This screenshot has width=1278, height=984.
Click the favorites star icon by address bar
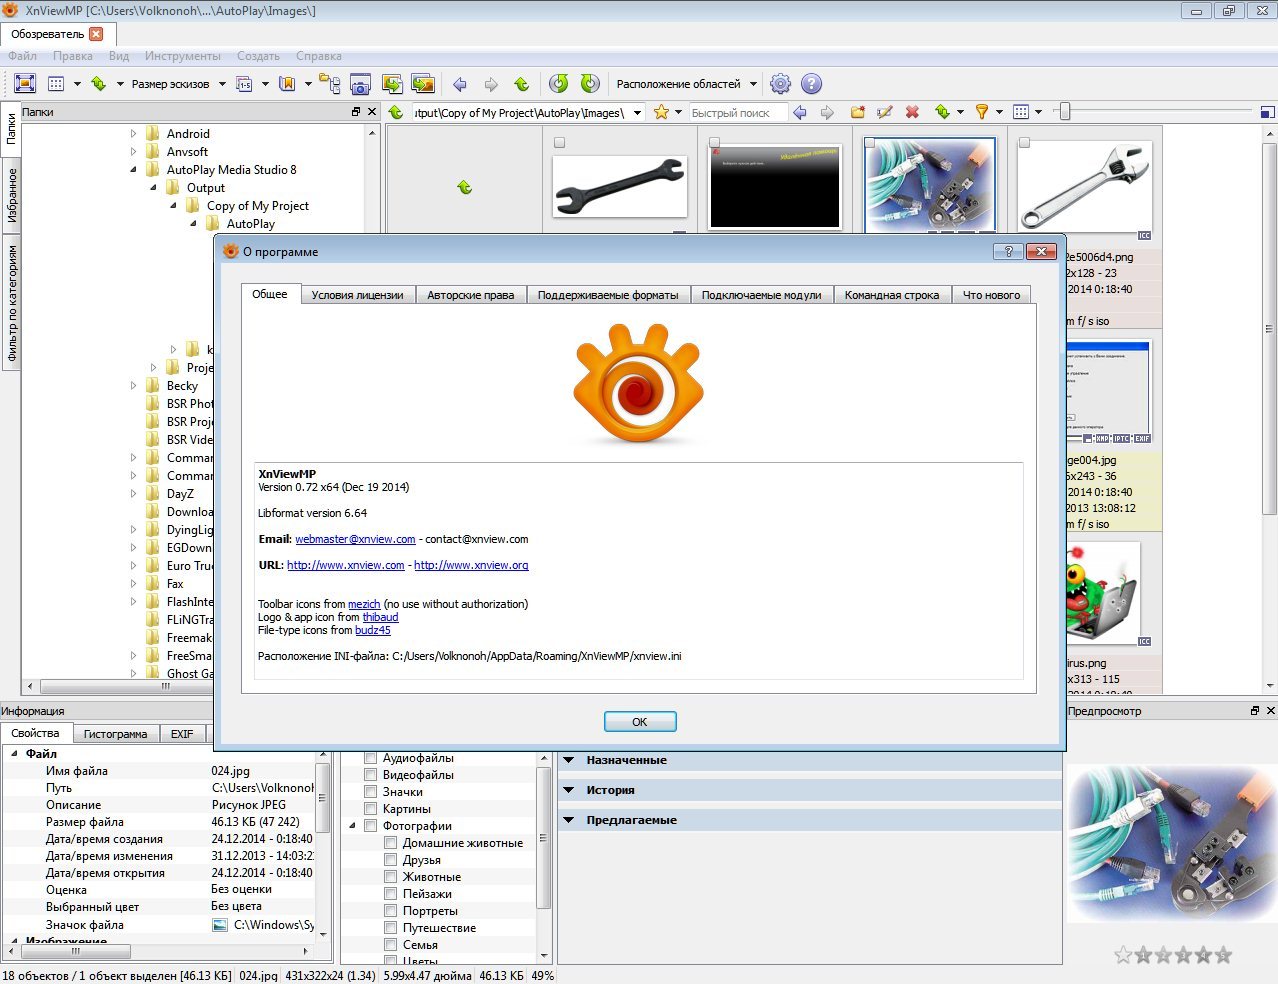[x=661, y=112]
